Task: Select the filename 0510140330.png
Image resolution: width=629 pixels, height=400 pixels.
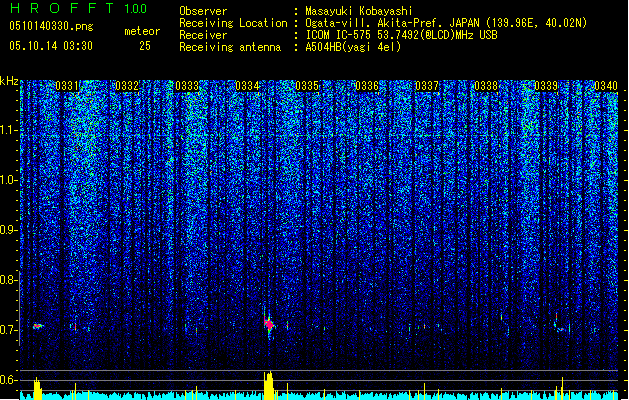Action: 51,26
